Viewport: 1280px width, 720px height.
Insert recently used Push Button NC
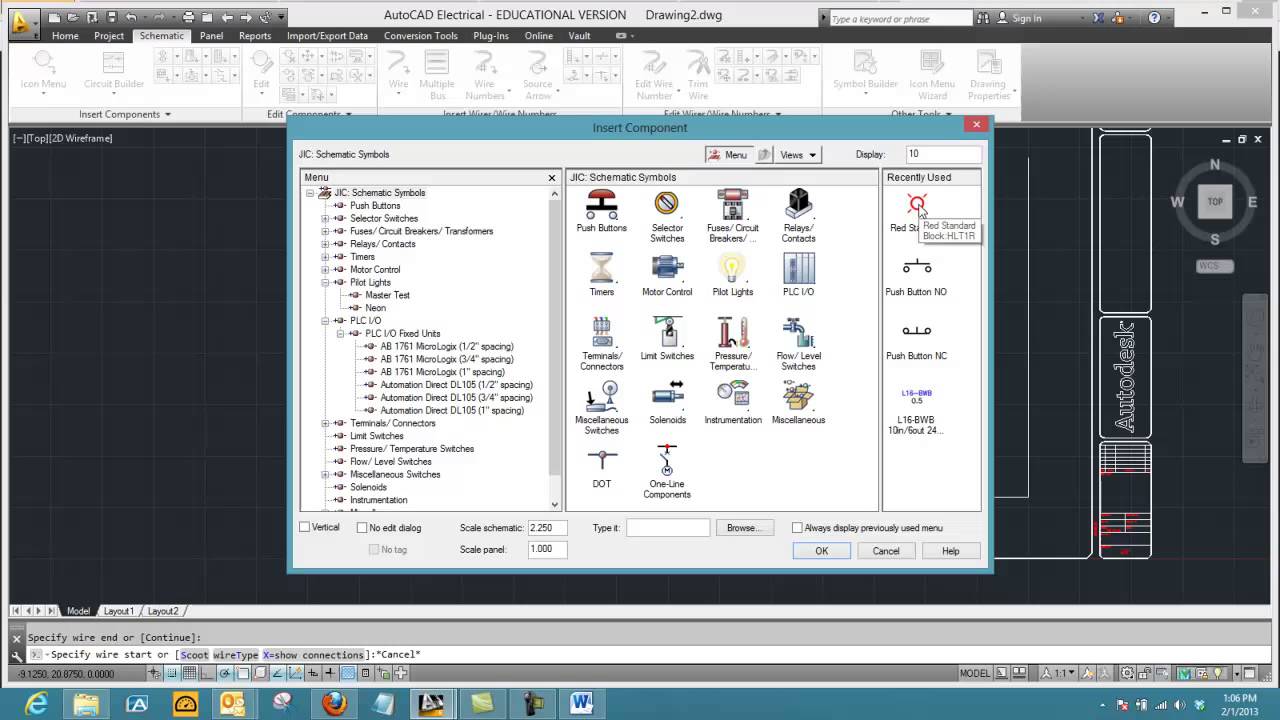tap(917, 332)
